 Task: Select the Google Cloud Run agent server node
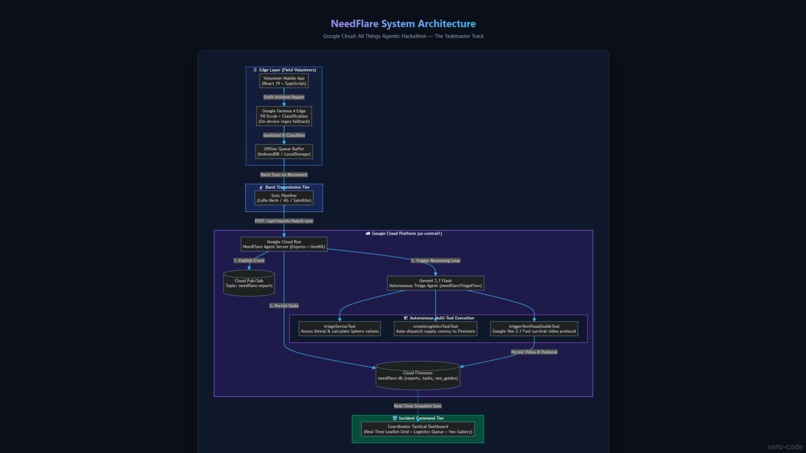click(284, 244)
